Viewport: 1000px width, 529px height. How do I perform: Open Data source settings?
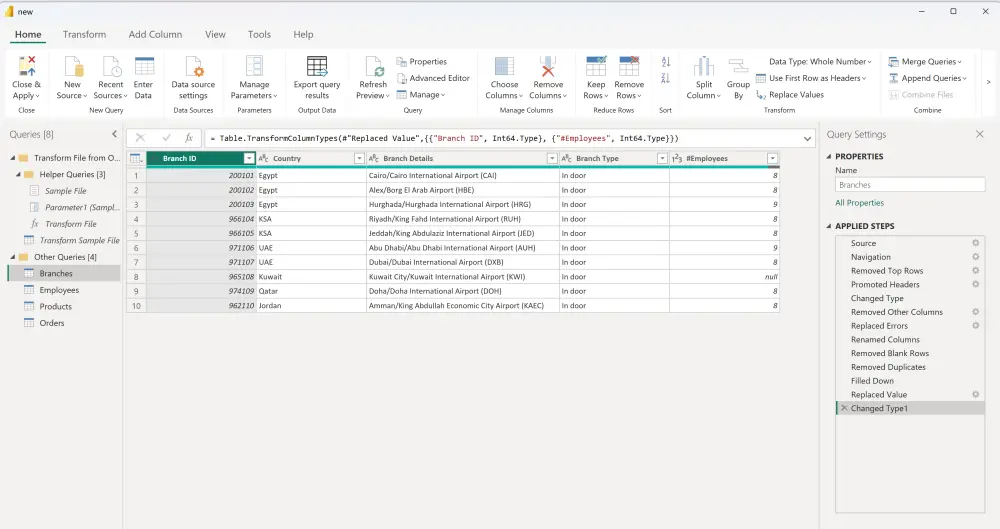[x=193, y=66]
